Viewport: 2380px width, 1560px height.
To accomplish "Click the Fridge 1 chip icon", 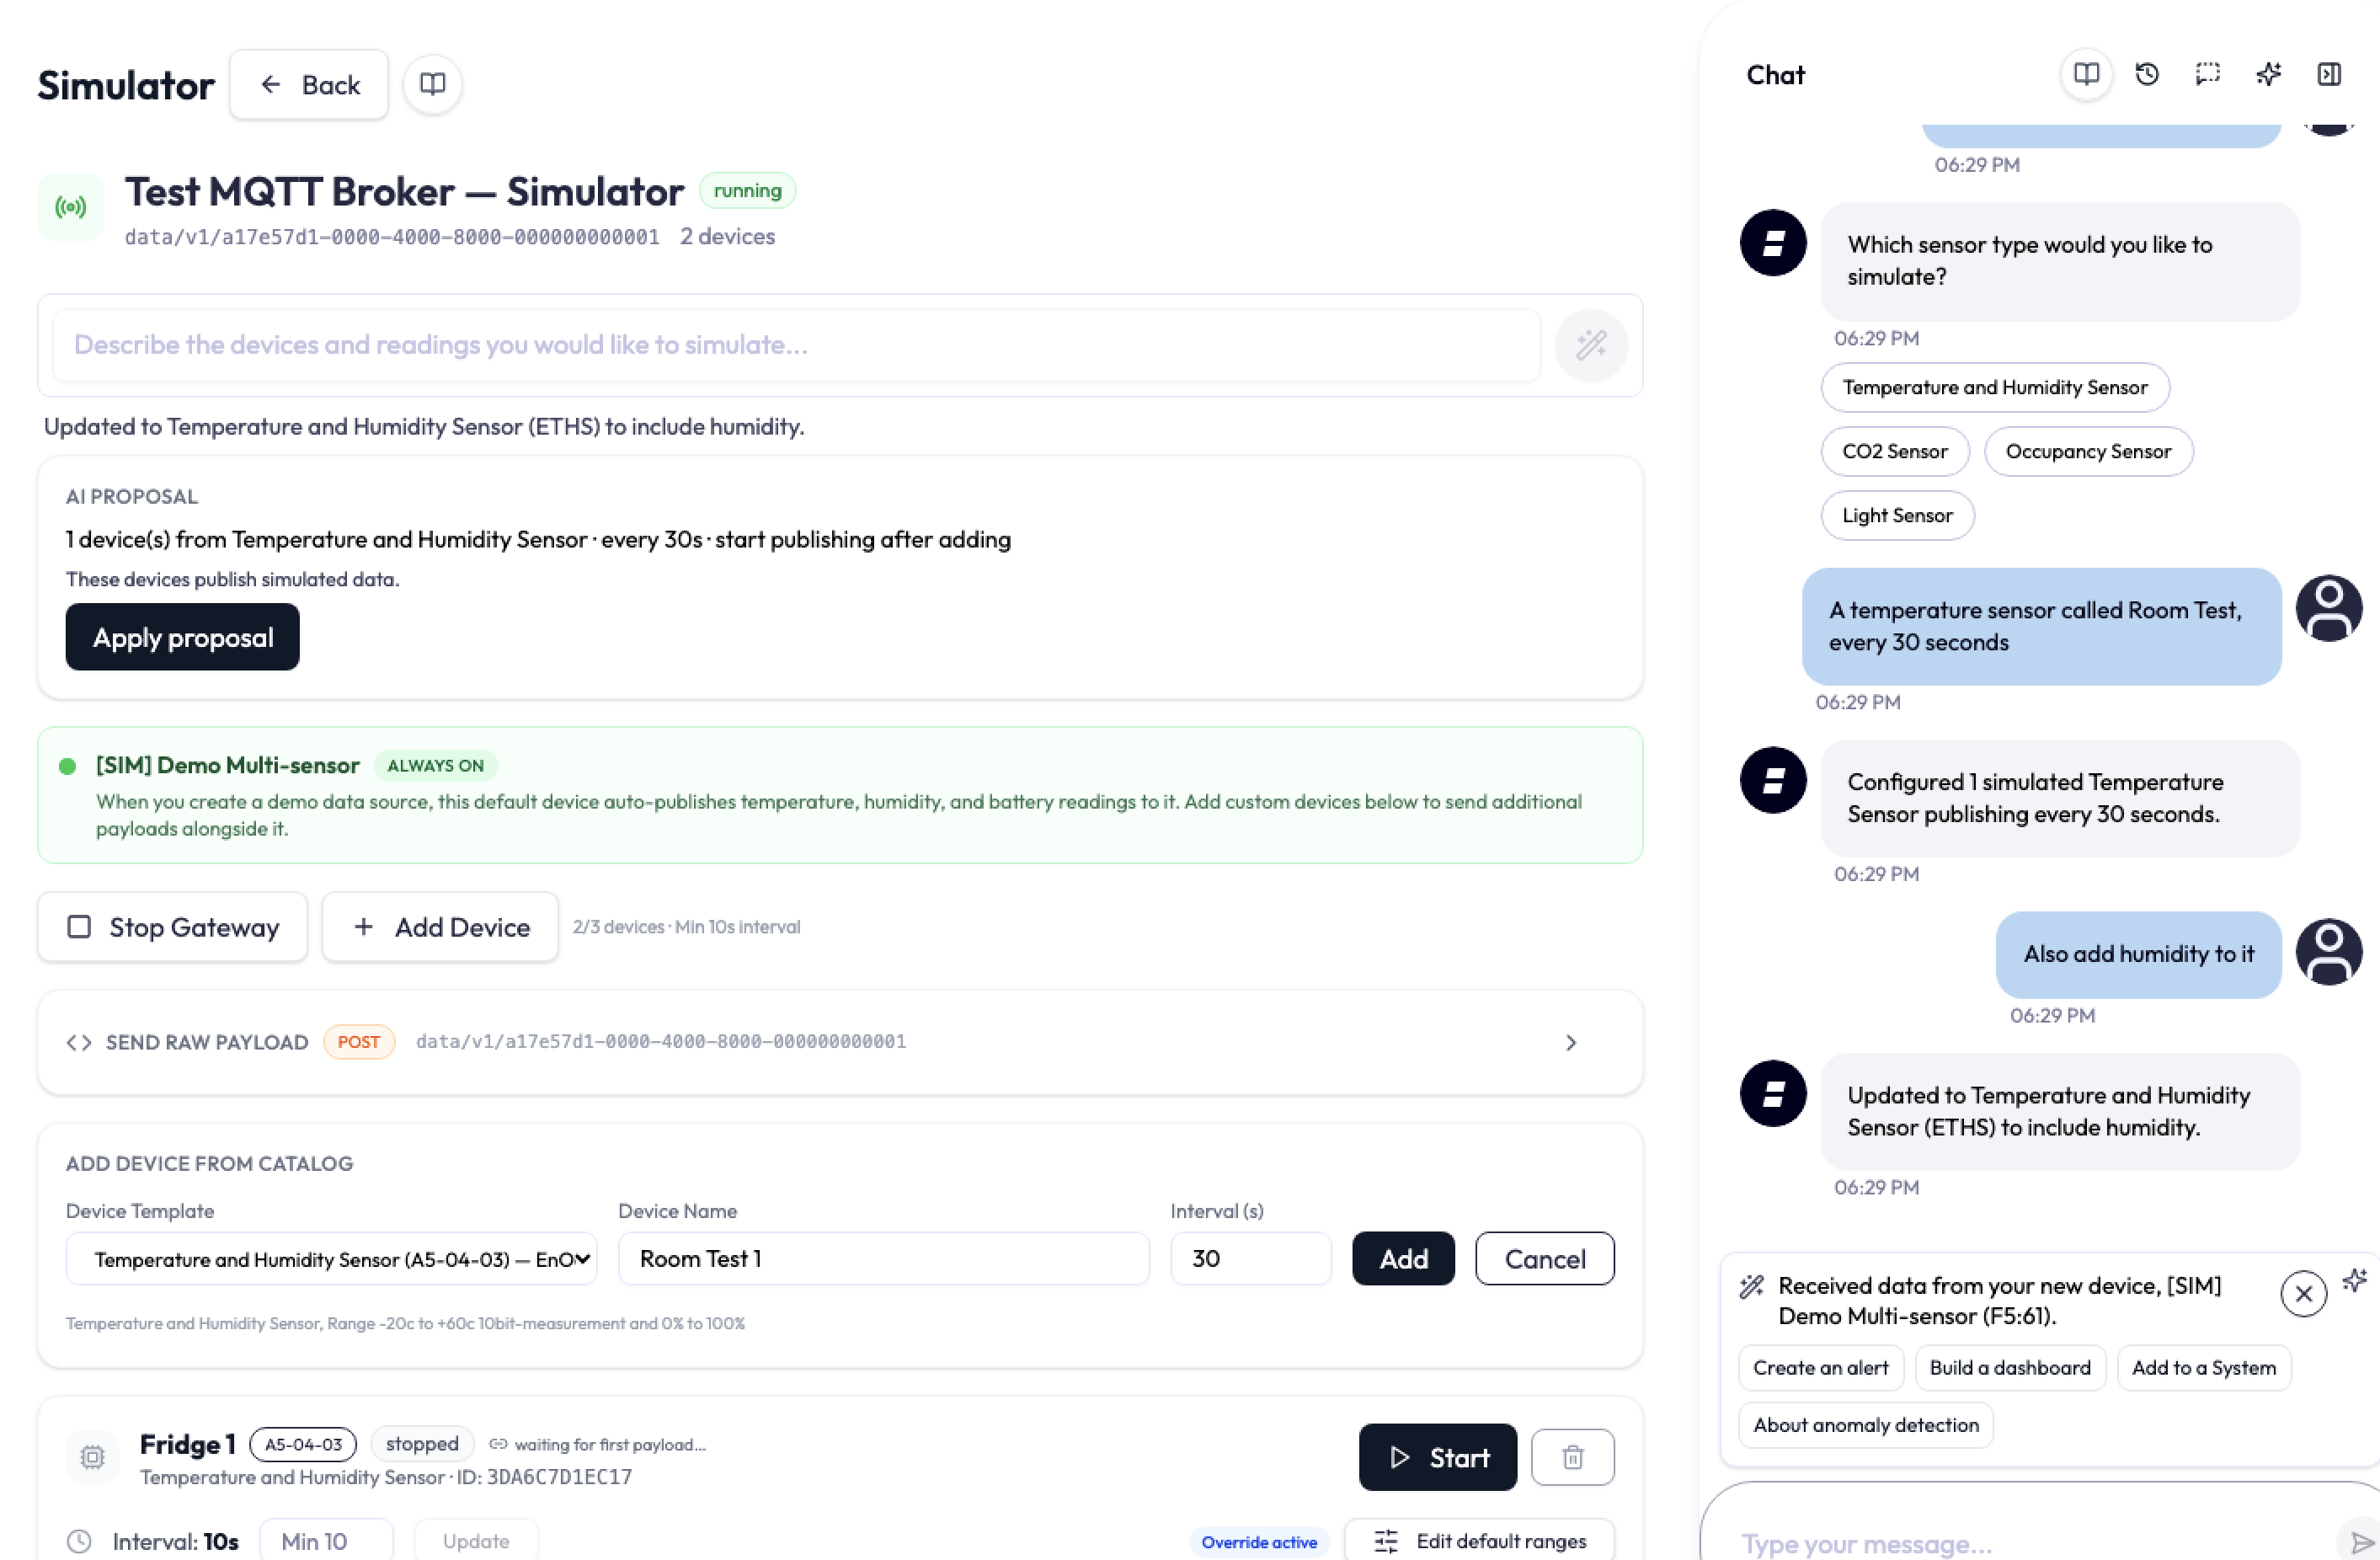I will (92, 1457).
